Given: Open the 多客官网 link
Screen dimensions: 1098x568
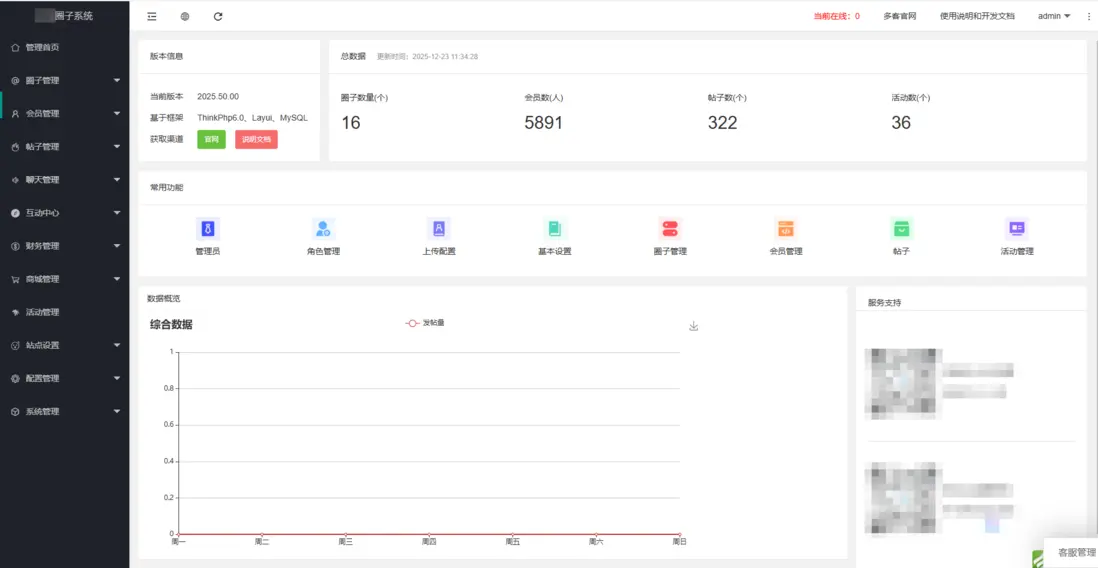Looking at the screenshot, I should [900, 16].
